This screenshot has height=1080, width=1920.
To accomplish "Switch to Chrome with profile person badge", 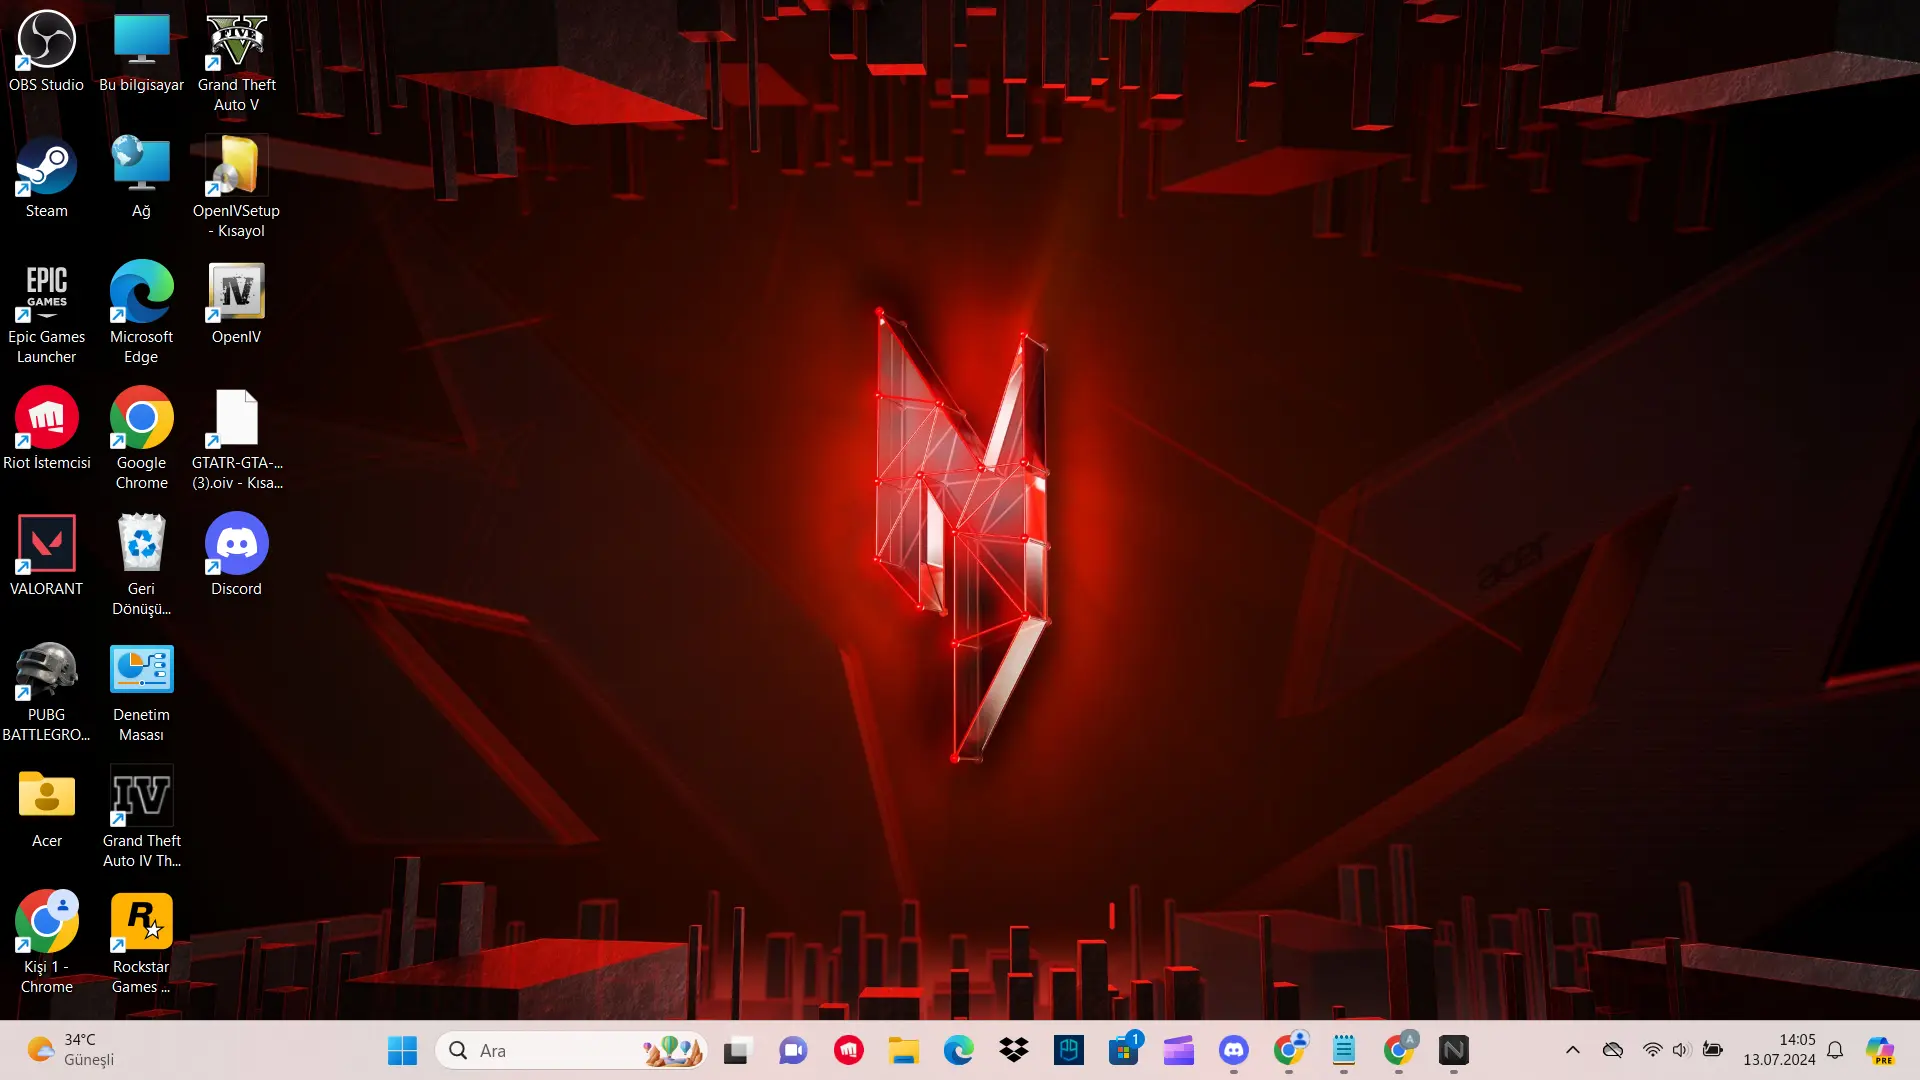I will 1289,1050.
